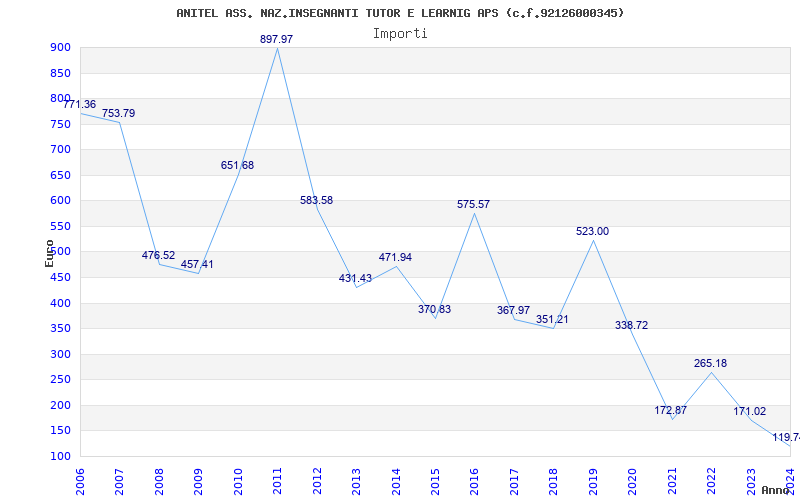Screen dimensions: 800x500
Task: Click the x-axis year 2006
Action: click(80, 482)
